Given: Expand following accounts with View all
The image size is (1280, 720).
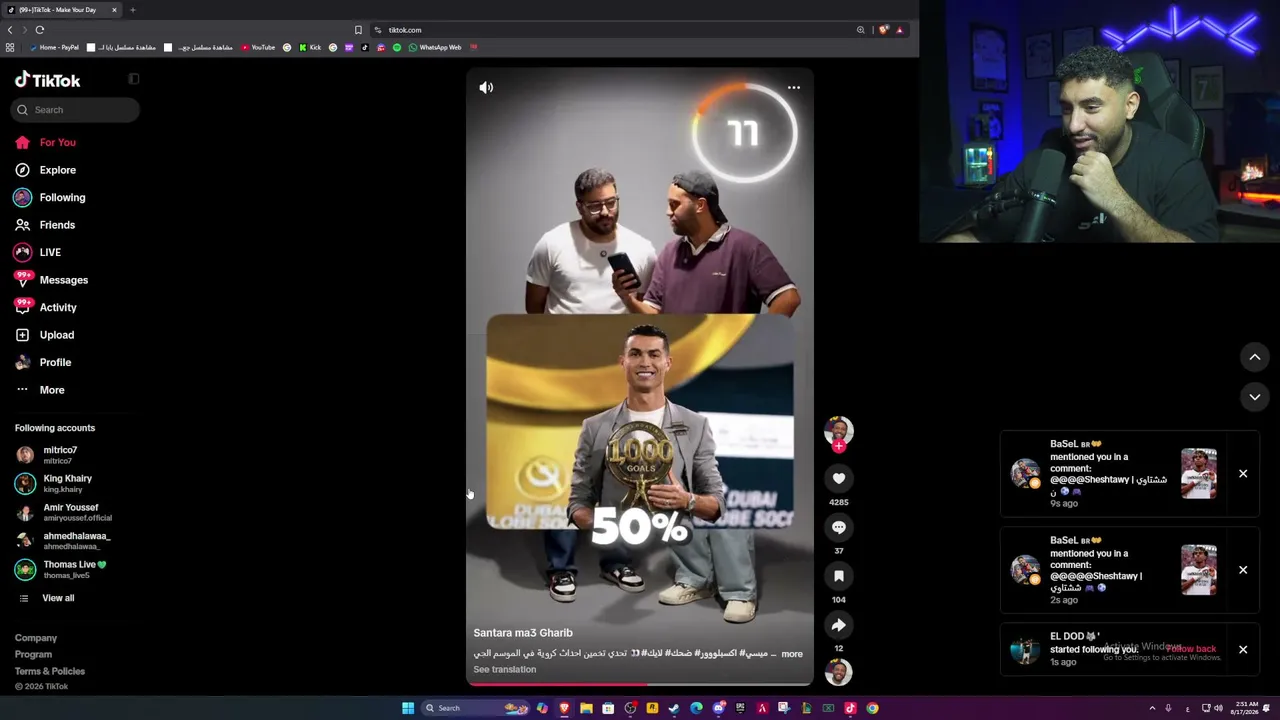Looking at the screenshot, I should (58, 598).
